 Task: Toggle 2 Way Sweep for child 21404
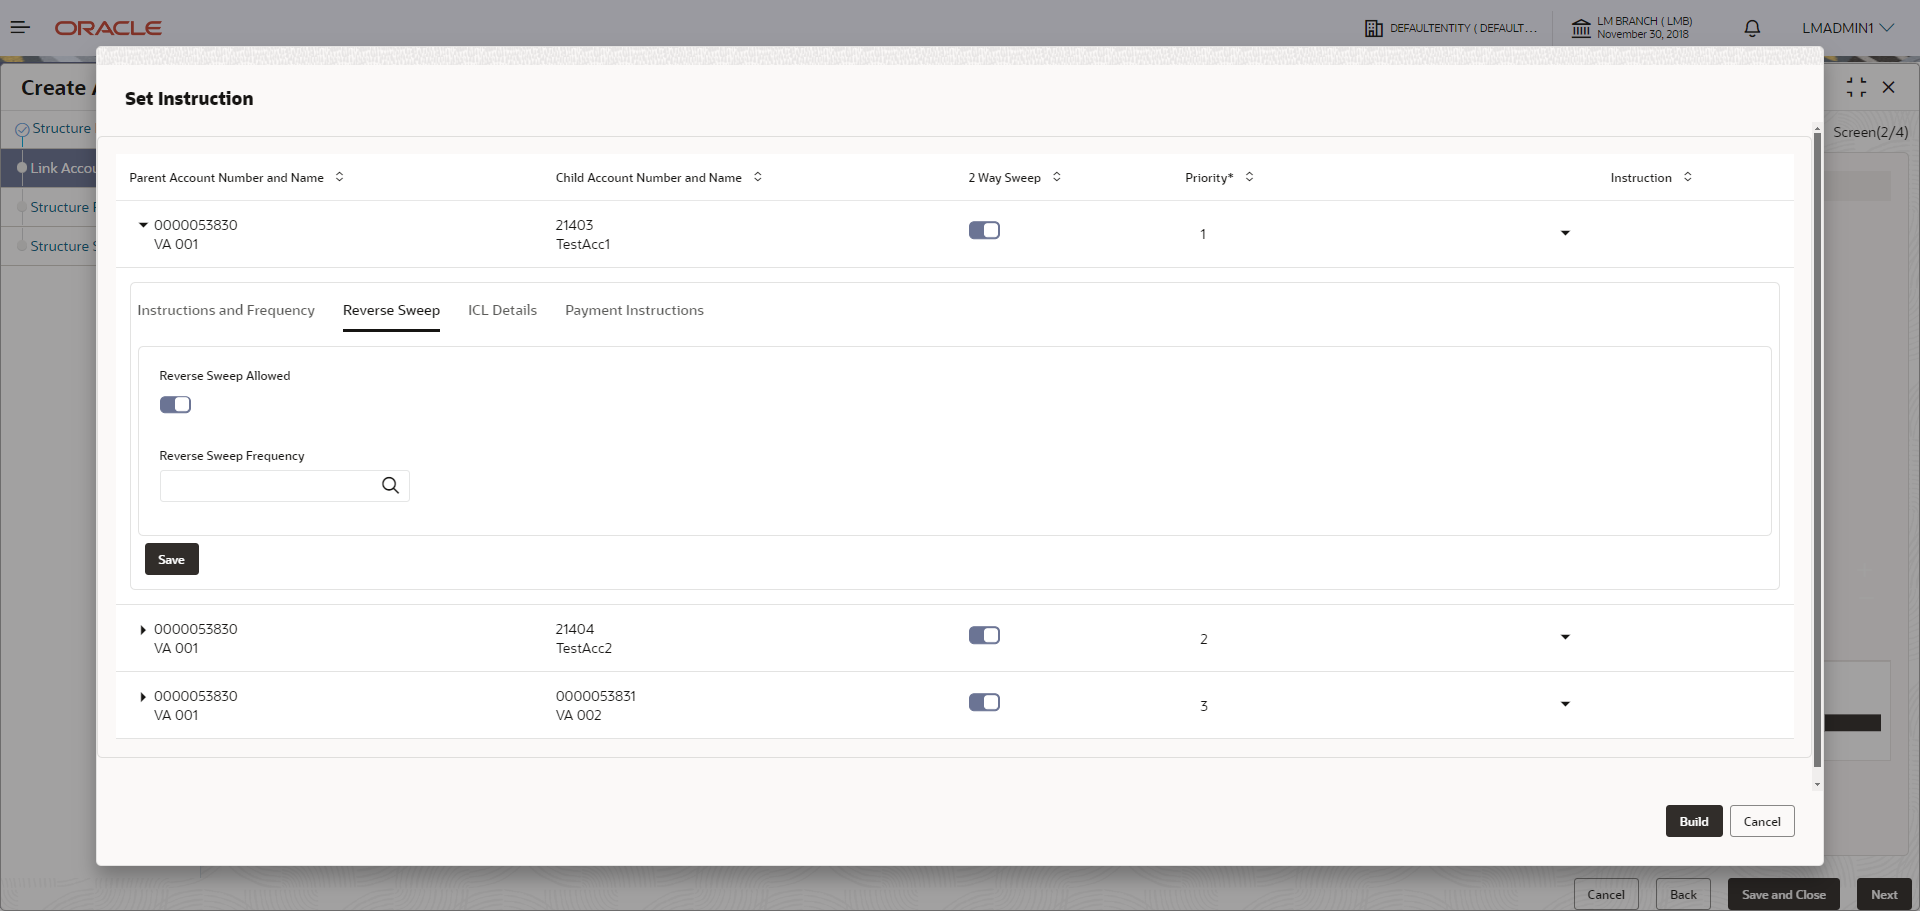[x=984, y=636]
